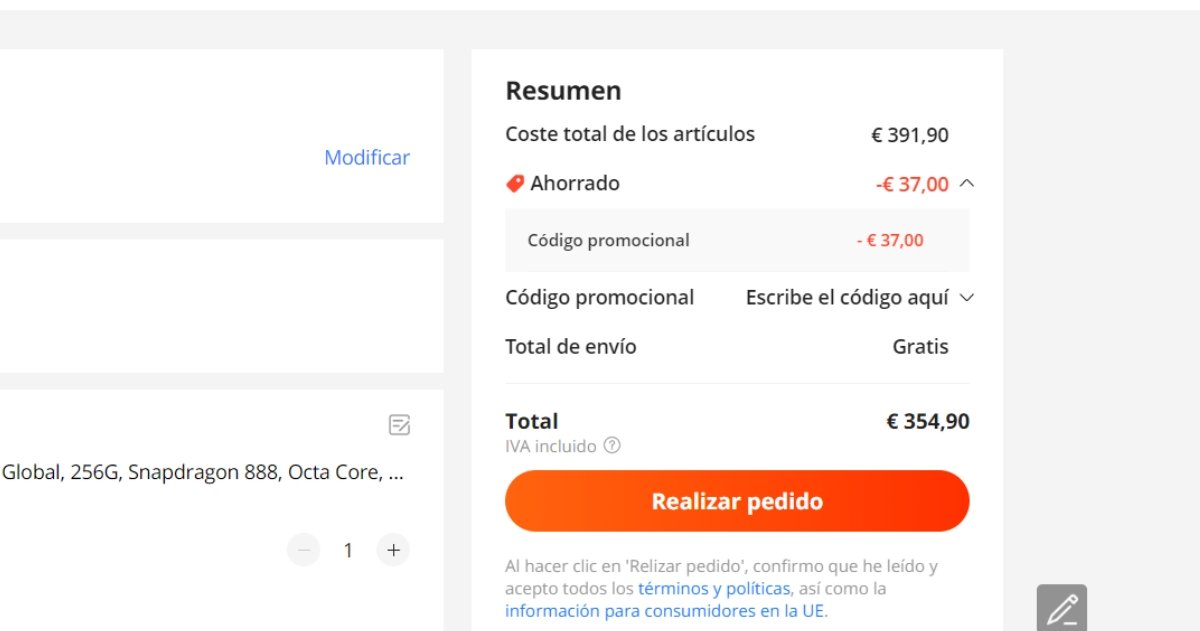Open the order note edit icon
Screen dimensions: 1200x631
399,425
